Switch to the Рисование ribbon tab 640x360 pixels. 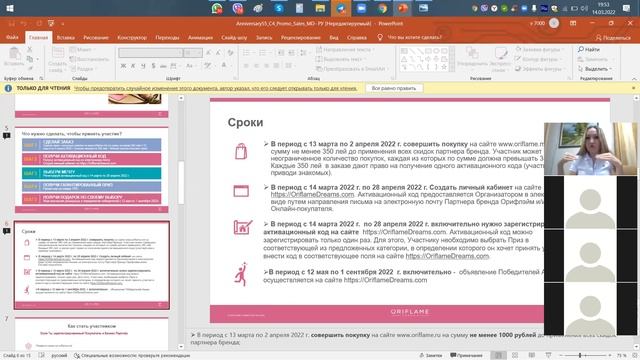(x=96, y=38)
